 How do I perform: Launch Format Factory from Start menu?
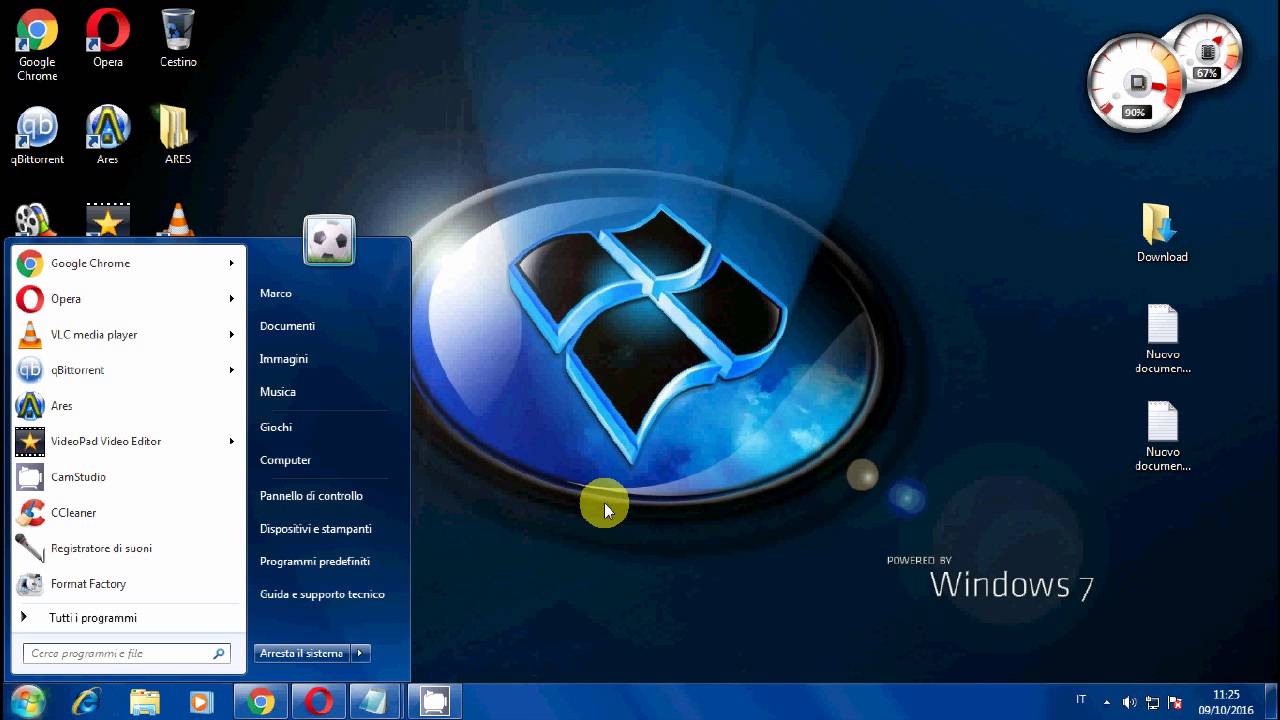(x=126, y=584)
